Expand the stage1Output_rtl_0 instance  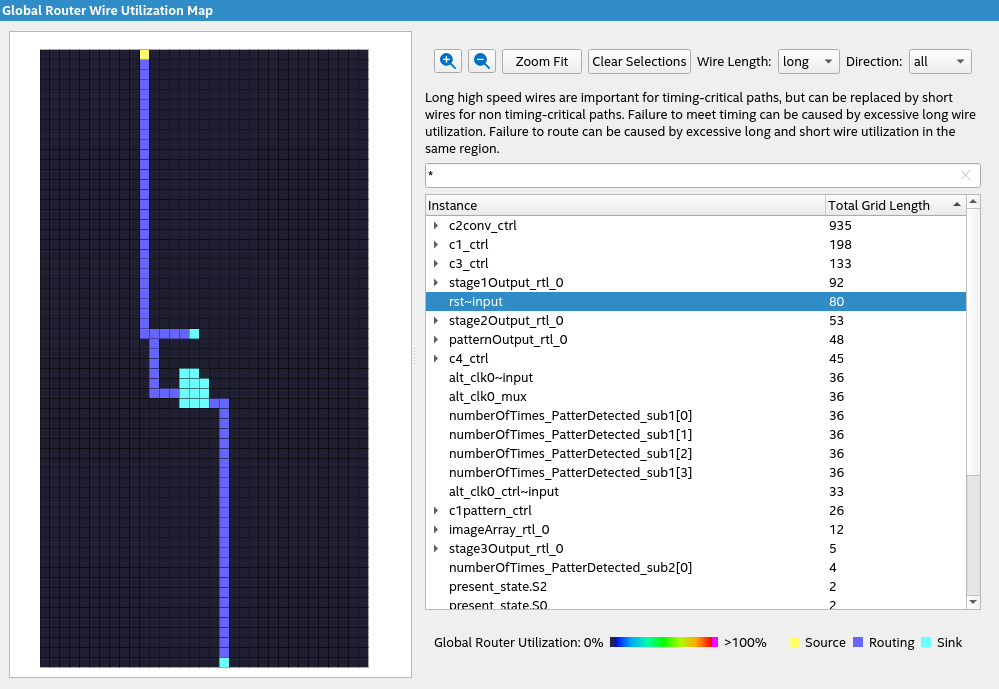(436, 283)
